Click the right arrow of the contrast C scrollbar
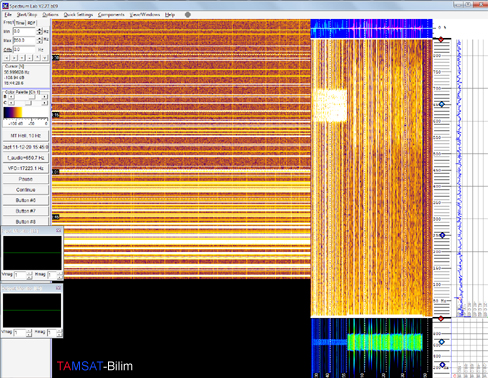This screenshot has height=378, width=488. pos(45,103)
